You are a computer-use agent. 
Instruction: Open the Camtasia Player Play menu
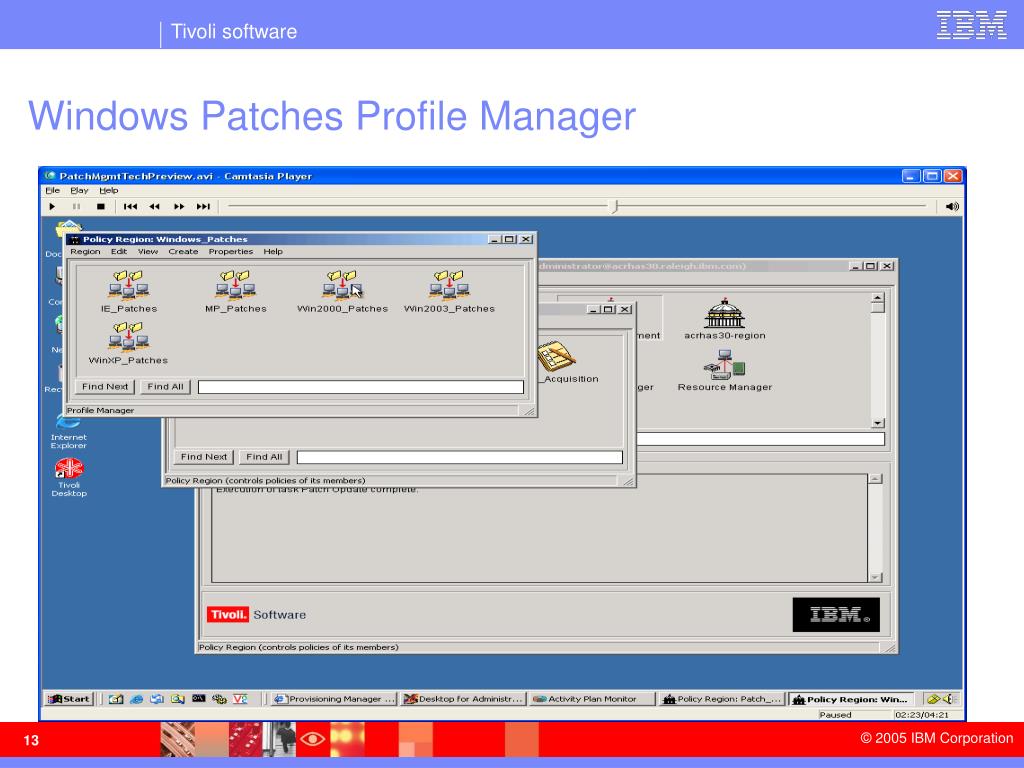[79, 191]
